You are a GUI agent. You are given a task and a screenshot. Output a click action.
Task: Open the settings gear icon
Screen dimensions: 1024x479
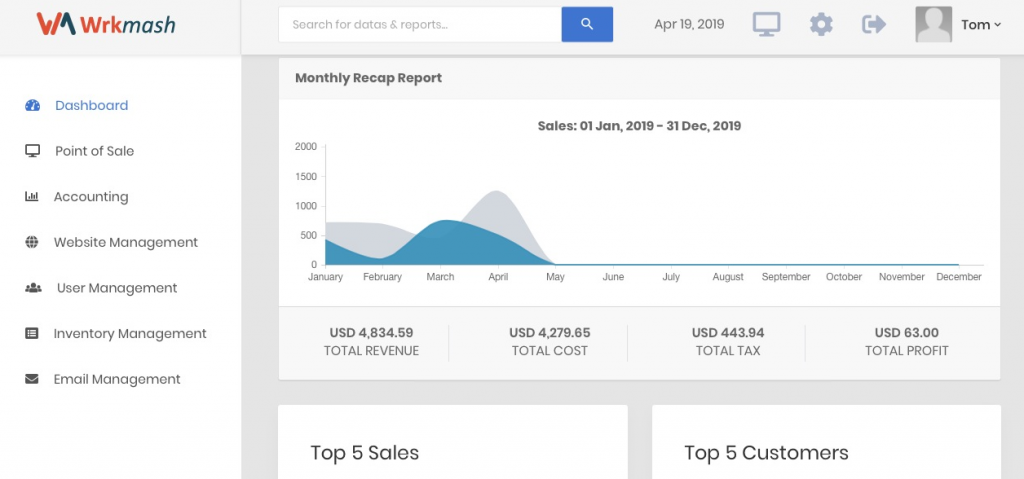pos(821,25)
